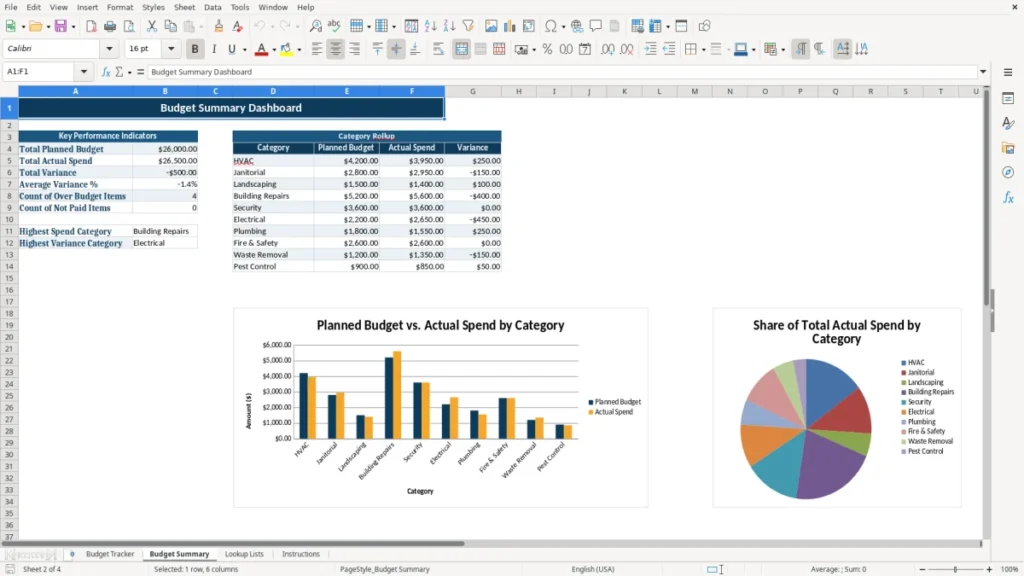The width and height of the screenshot is (1024, 576).
Task: Toggle Align Right
Action: [x=355, y=49]
